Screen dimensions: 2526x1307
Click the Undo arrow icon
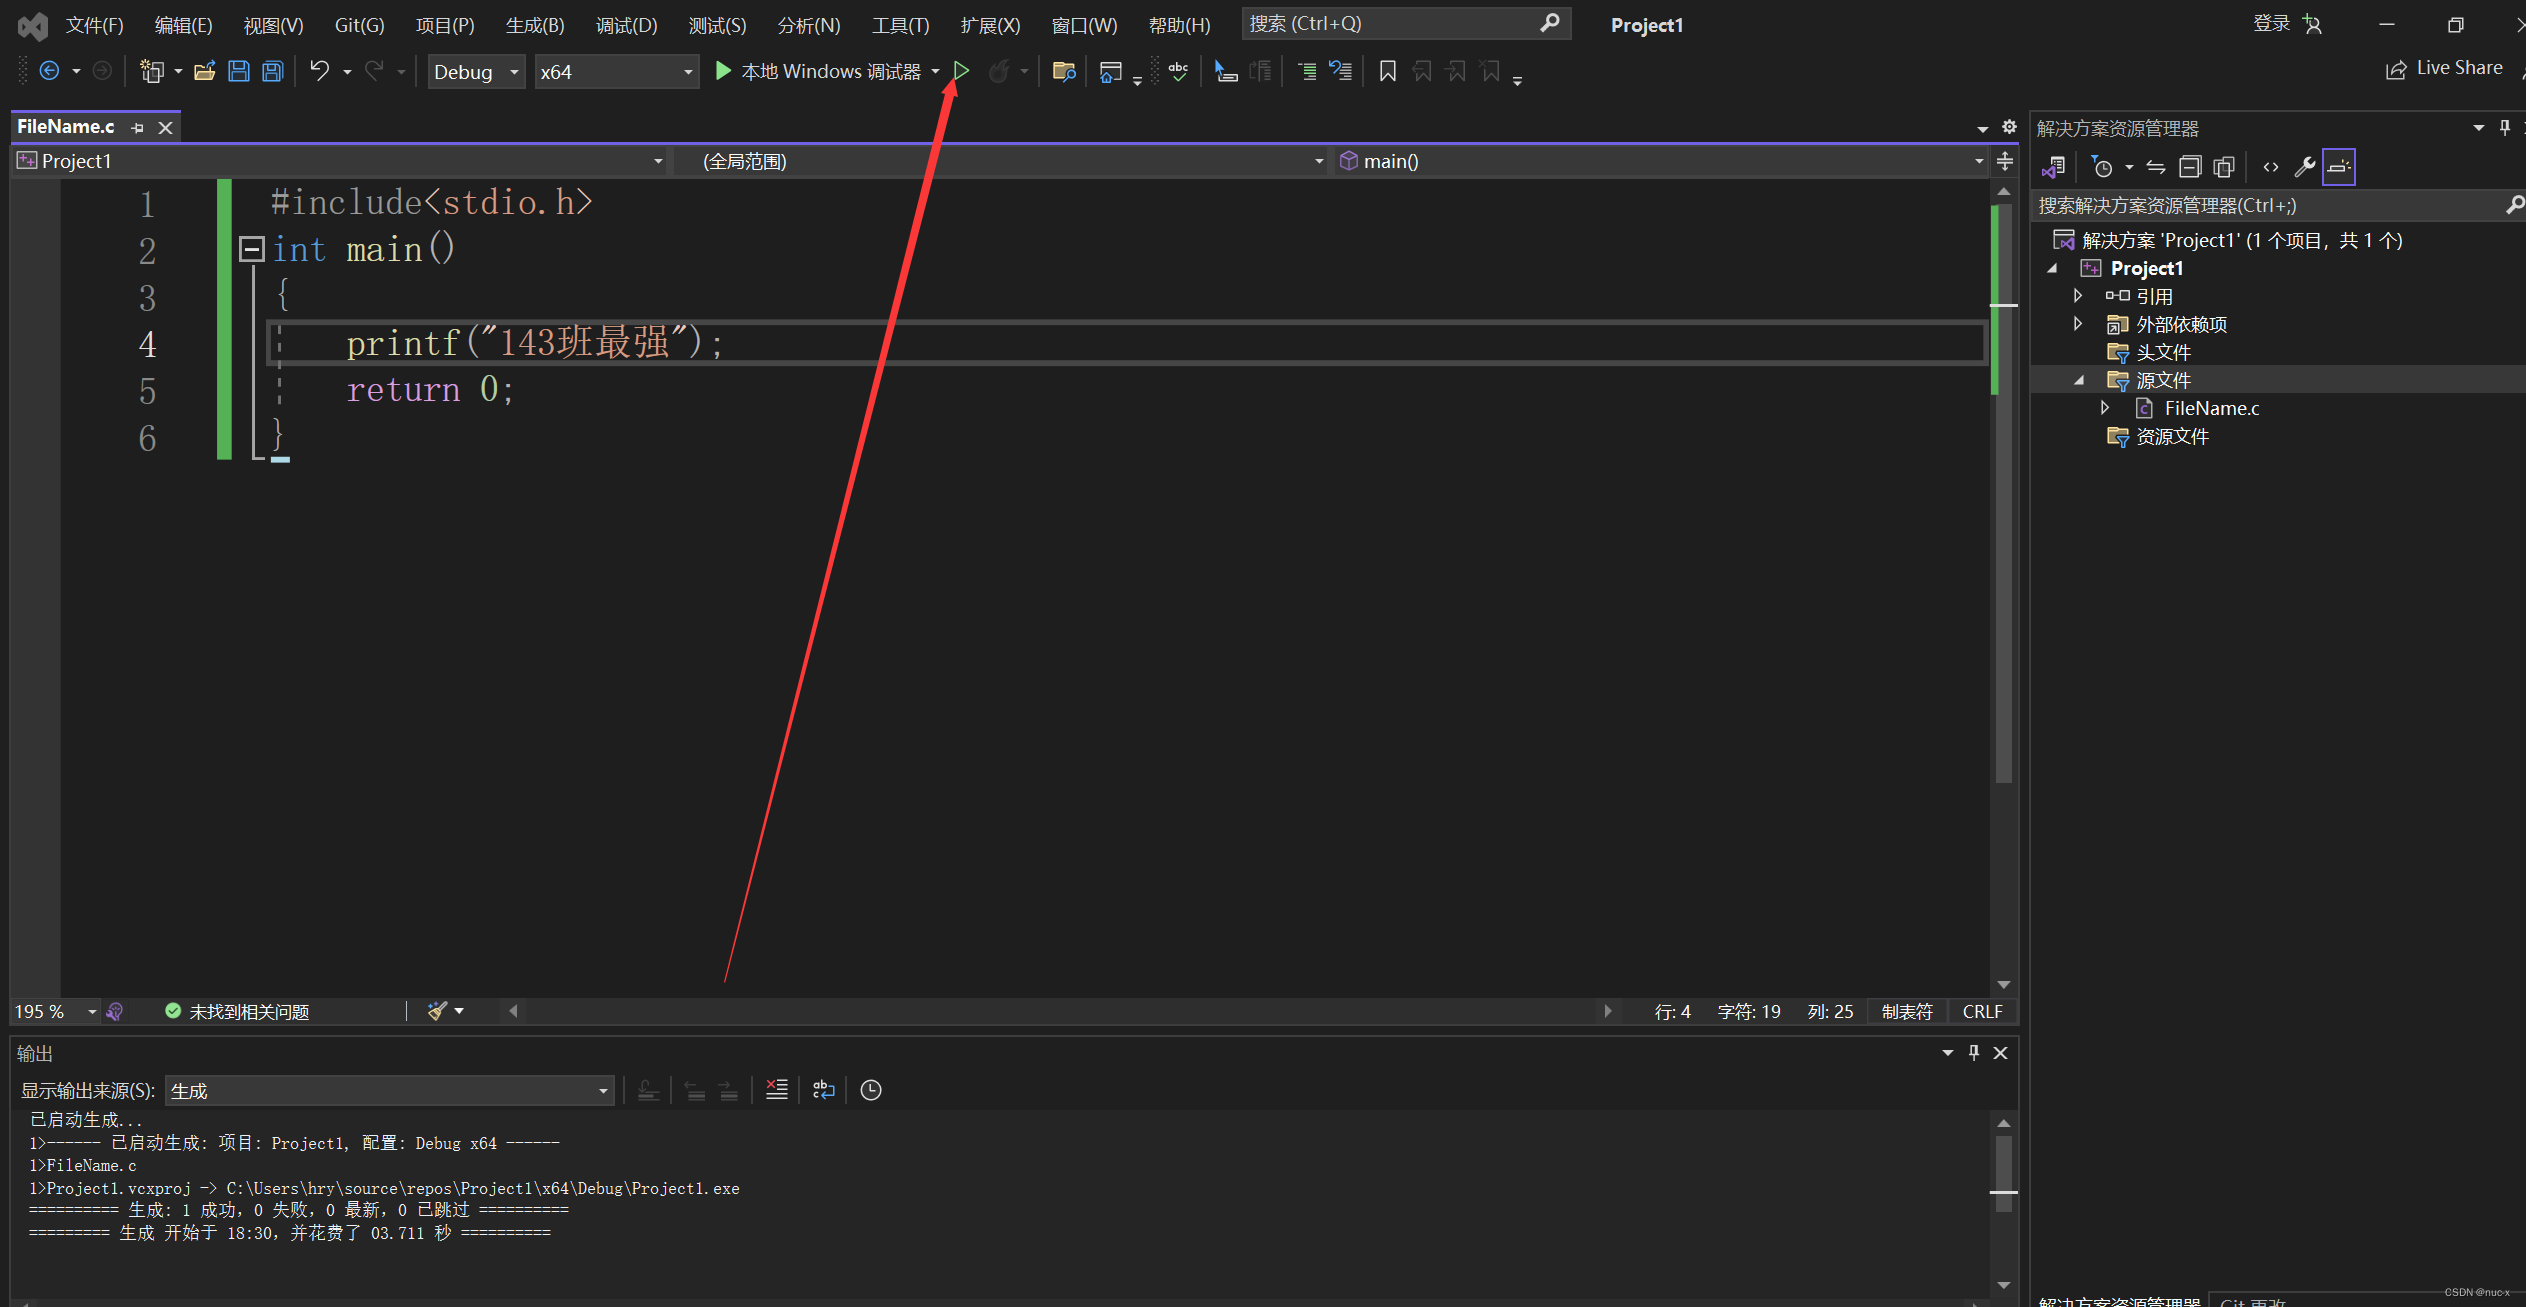pyautogui.click(x=319, y=71)
